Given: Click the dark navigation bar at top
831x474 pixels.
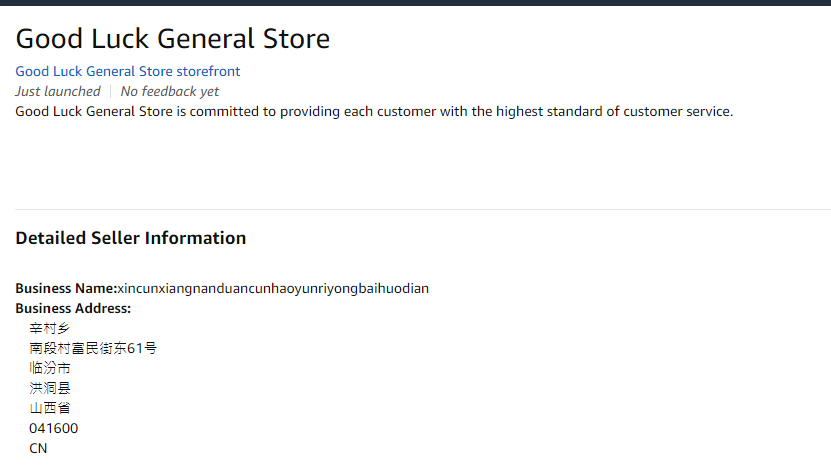Looking at the screenshot, I should [x=415, y=2].
